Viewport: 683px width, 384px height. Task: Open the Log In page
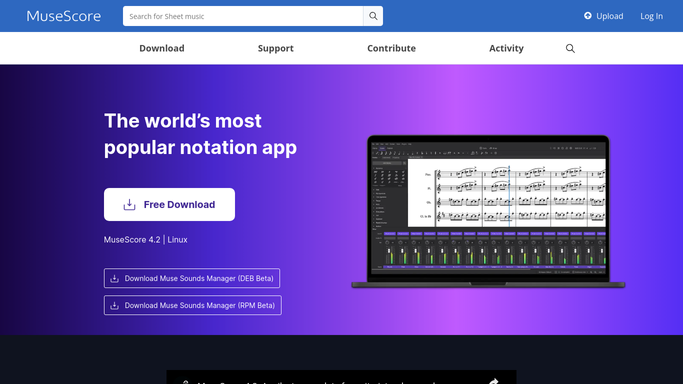651,16
